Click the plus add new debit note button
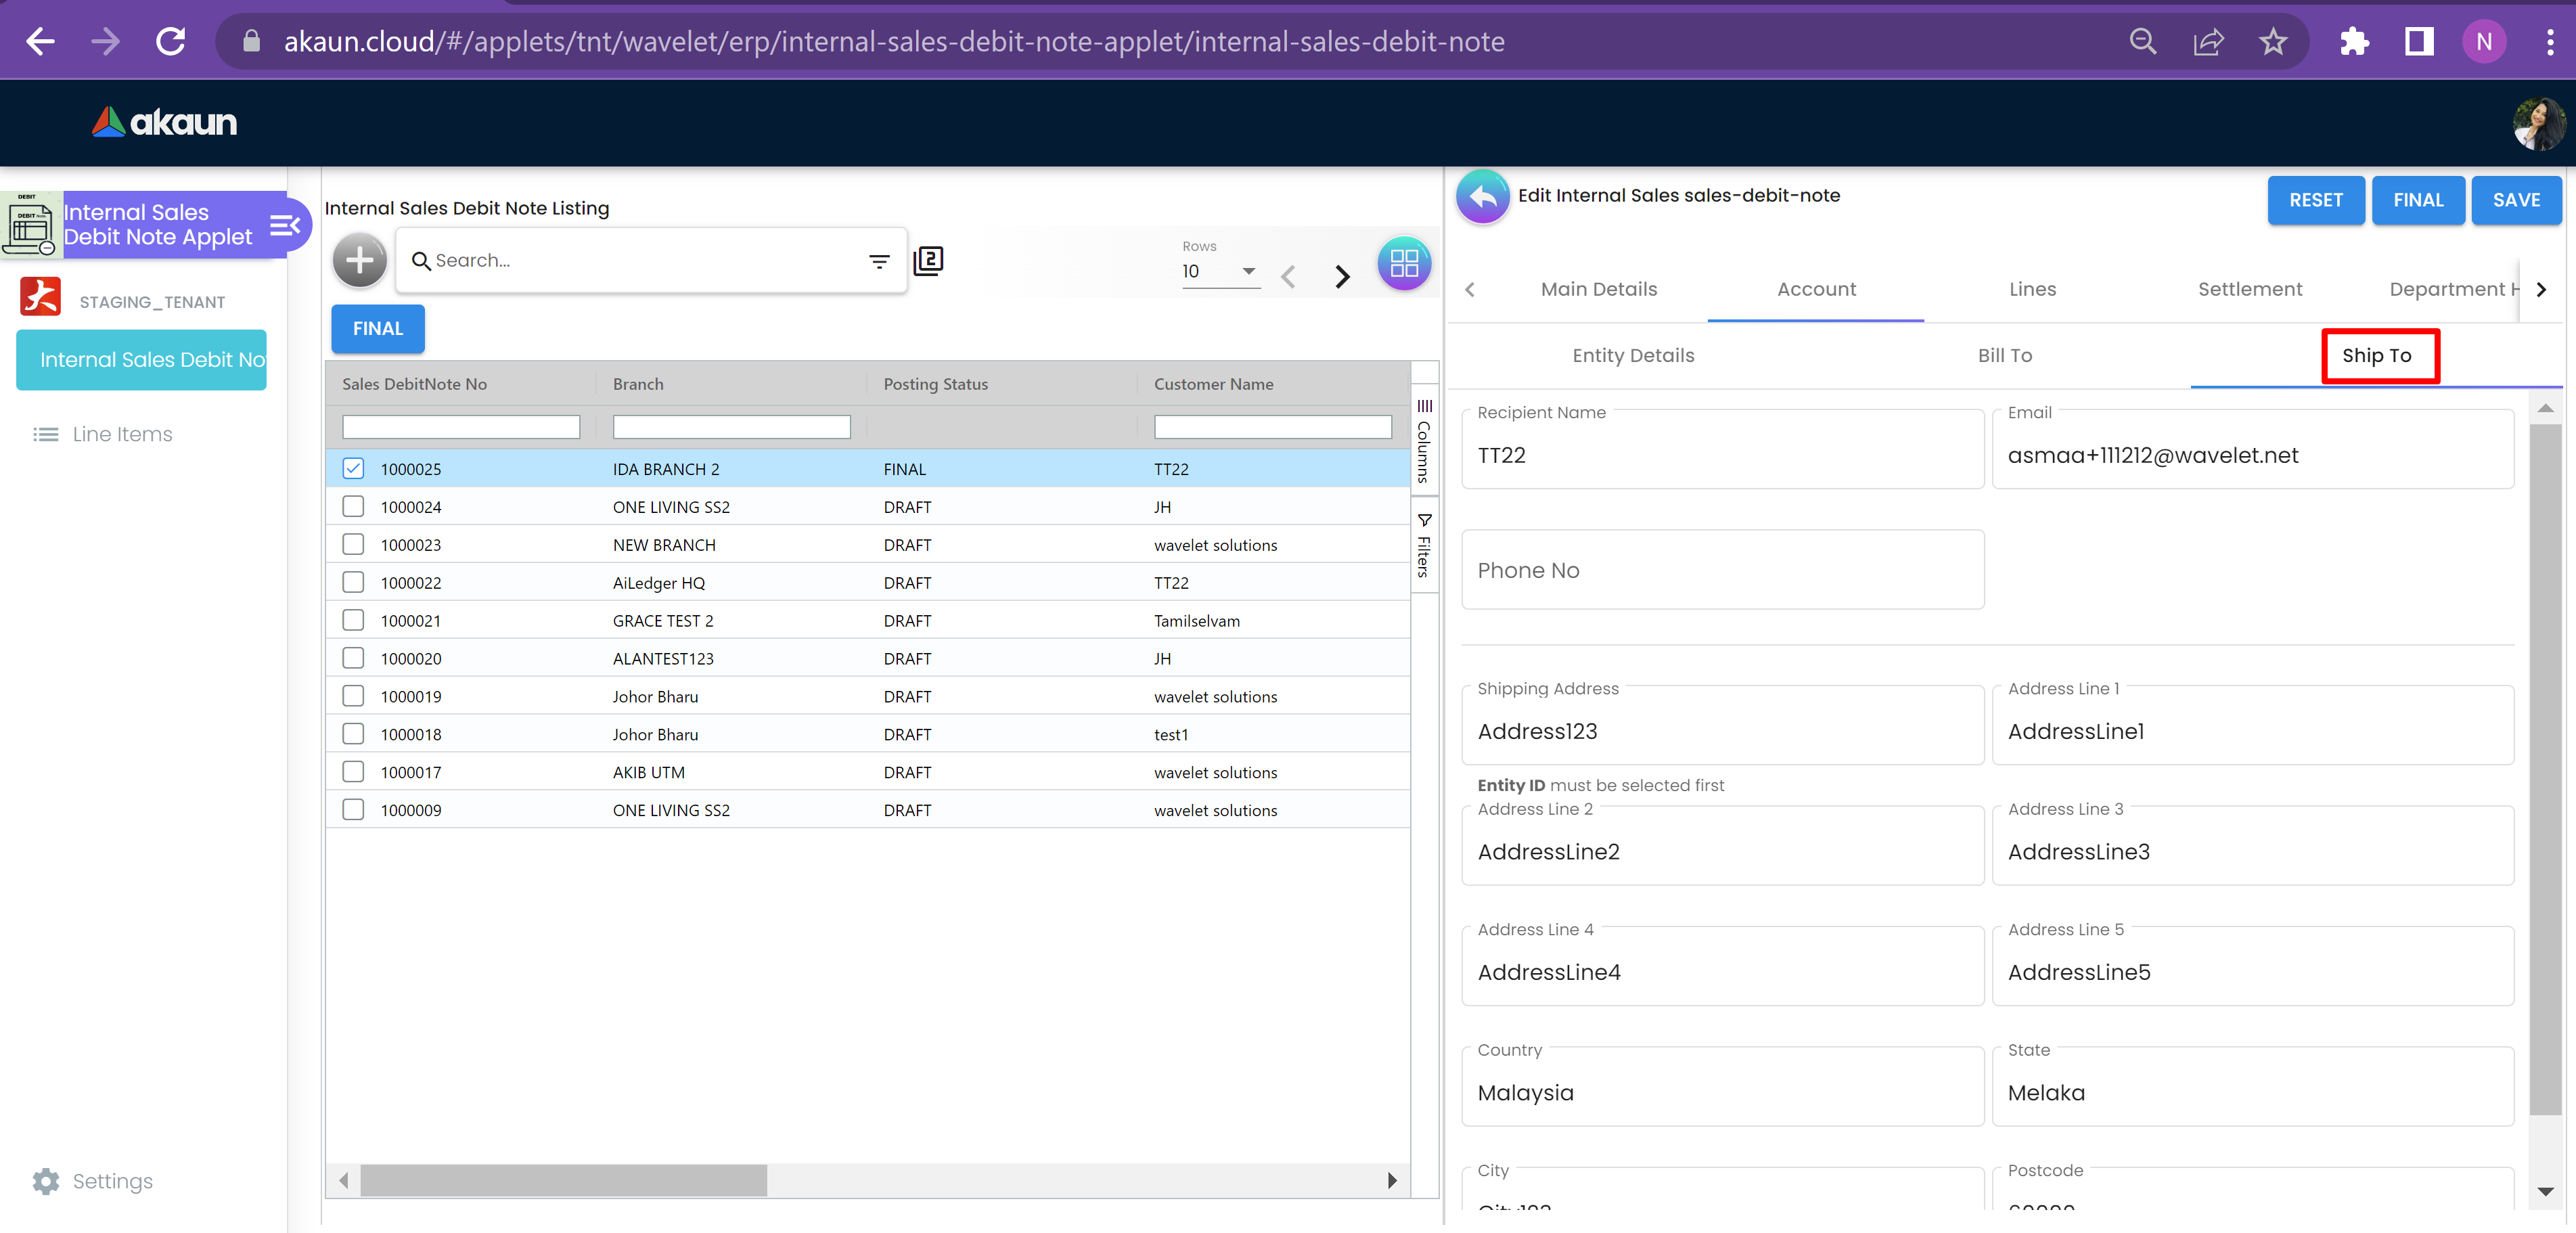2576x1233 pixels. (359, 261)
